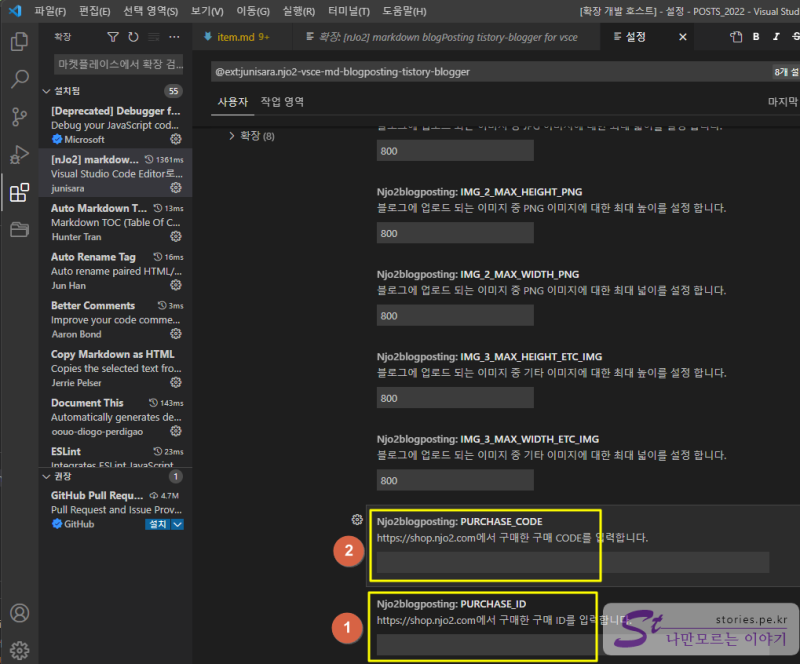The image size is (800, 664).
Task: Select Auto Rename Tag extension entry
Action: pos(116,270)
